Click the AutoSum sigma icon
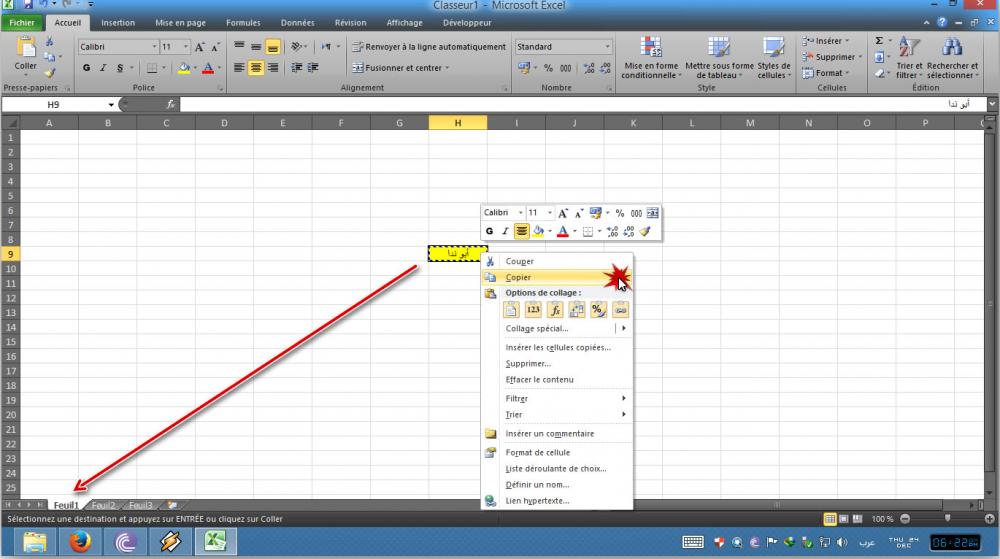 point(879,41)
